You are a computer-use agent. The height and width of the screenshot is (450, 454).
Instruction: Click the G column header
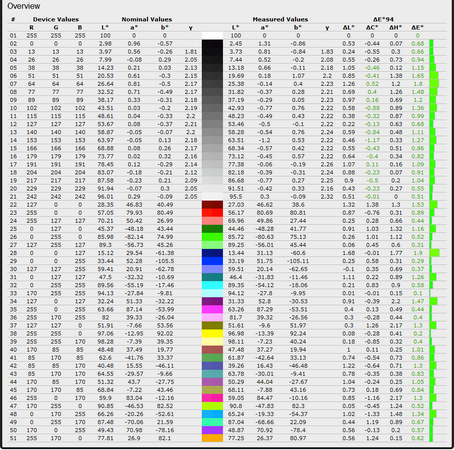coord(56,27)
